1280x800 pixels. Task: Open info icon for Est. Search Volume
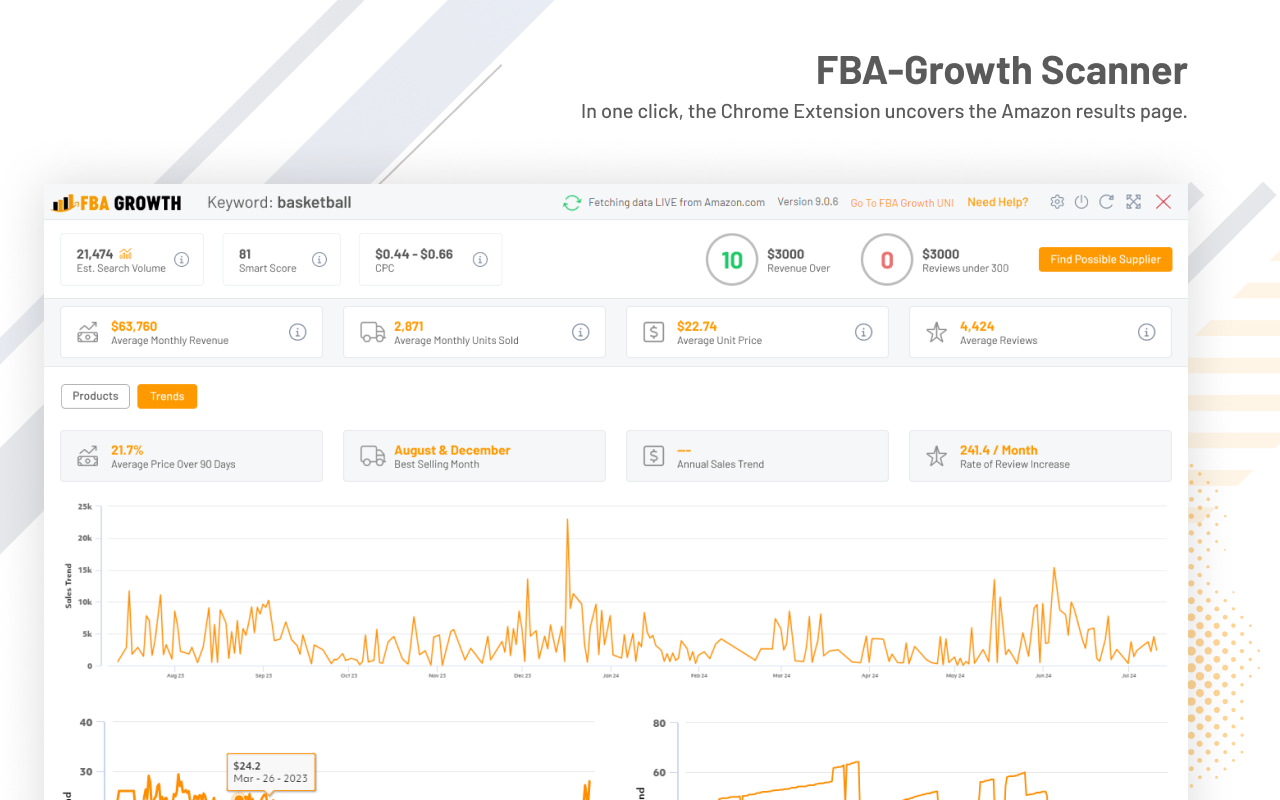(x=182, y=260)
